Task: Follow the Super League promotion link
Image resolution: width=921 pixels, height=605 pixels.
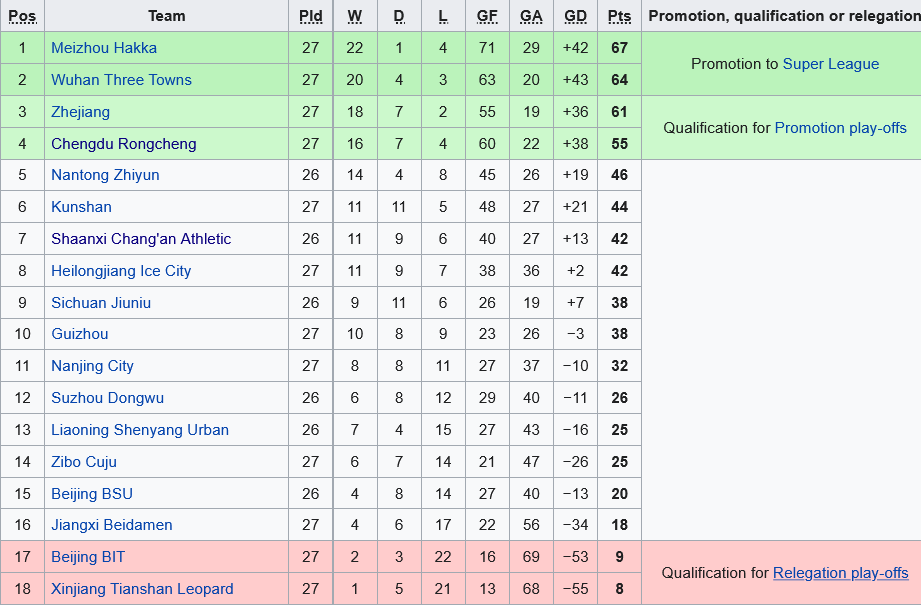Action: (x=830, y=64)
